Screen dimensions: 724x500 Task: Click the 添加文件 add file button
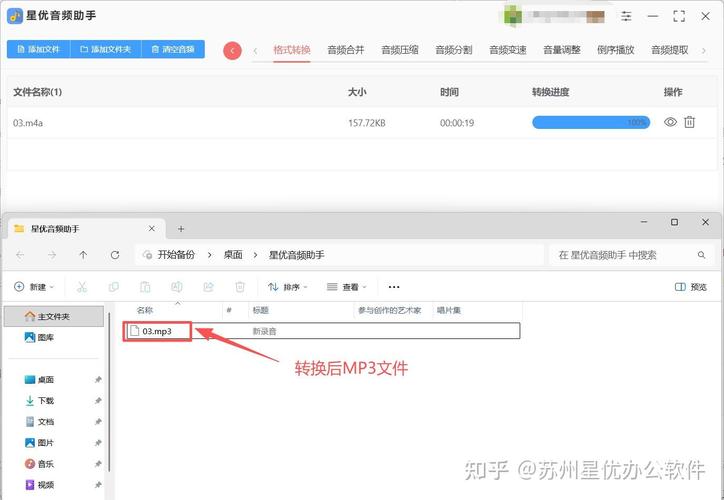(x=38, y=49)
